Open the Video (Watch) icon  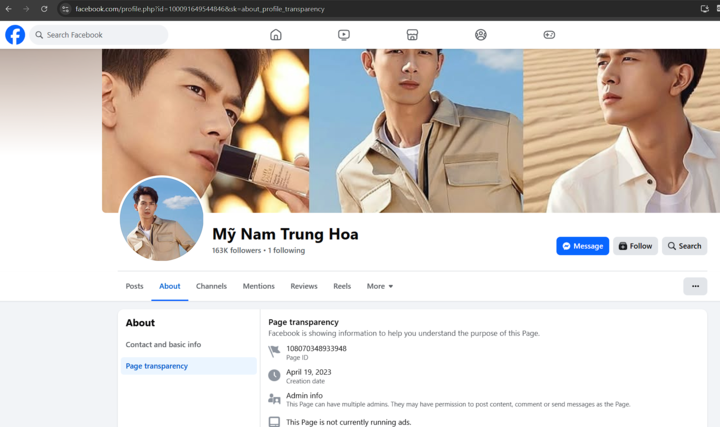[x=344, y=35]
